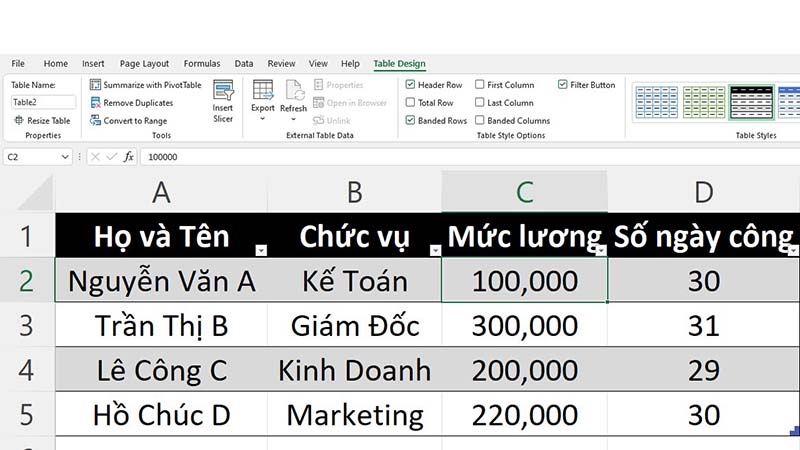Click the cancel X icon in formula bar
Screen dimensions: 800x450
(95, 157)
